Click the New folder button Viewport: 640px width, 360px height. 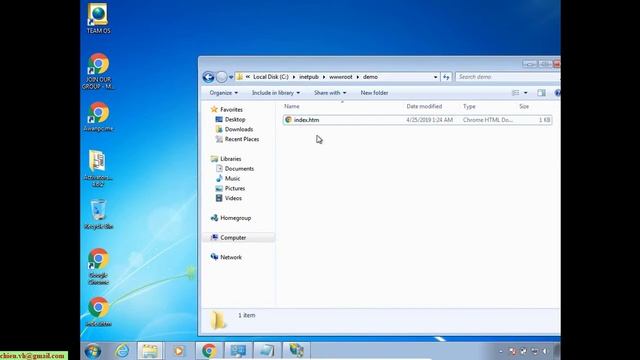pos(374,93)
